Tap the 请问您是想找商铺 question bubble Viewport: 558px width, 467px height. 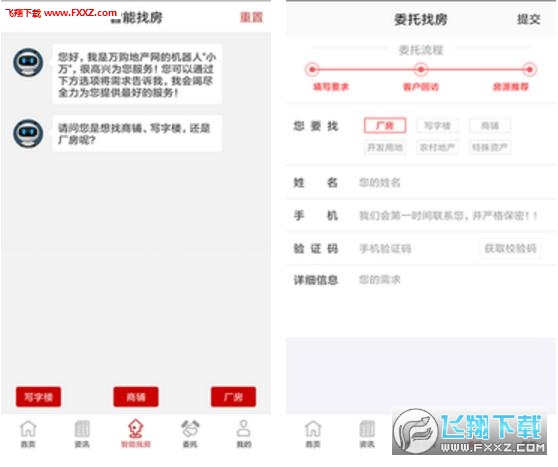pyautogui.click(x=137, y=133)
